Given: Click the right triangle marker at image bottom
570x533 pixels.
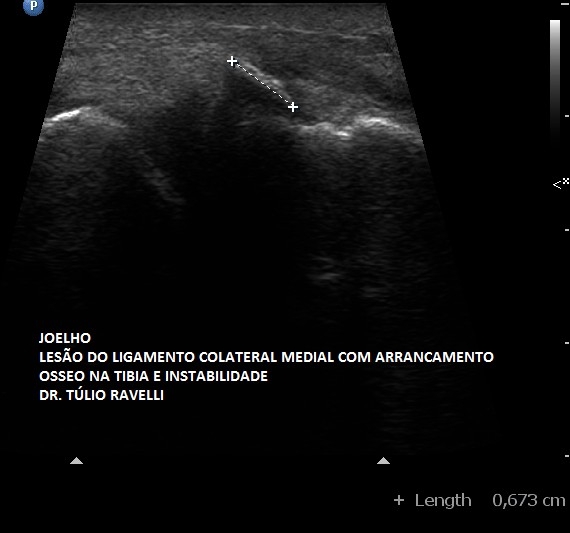Looking at the screenshot, I should click(383, 461).
